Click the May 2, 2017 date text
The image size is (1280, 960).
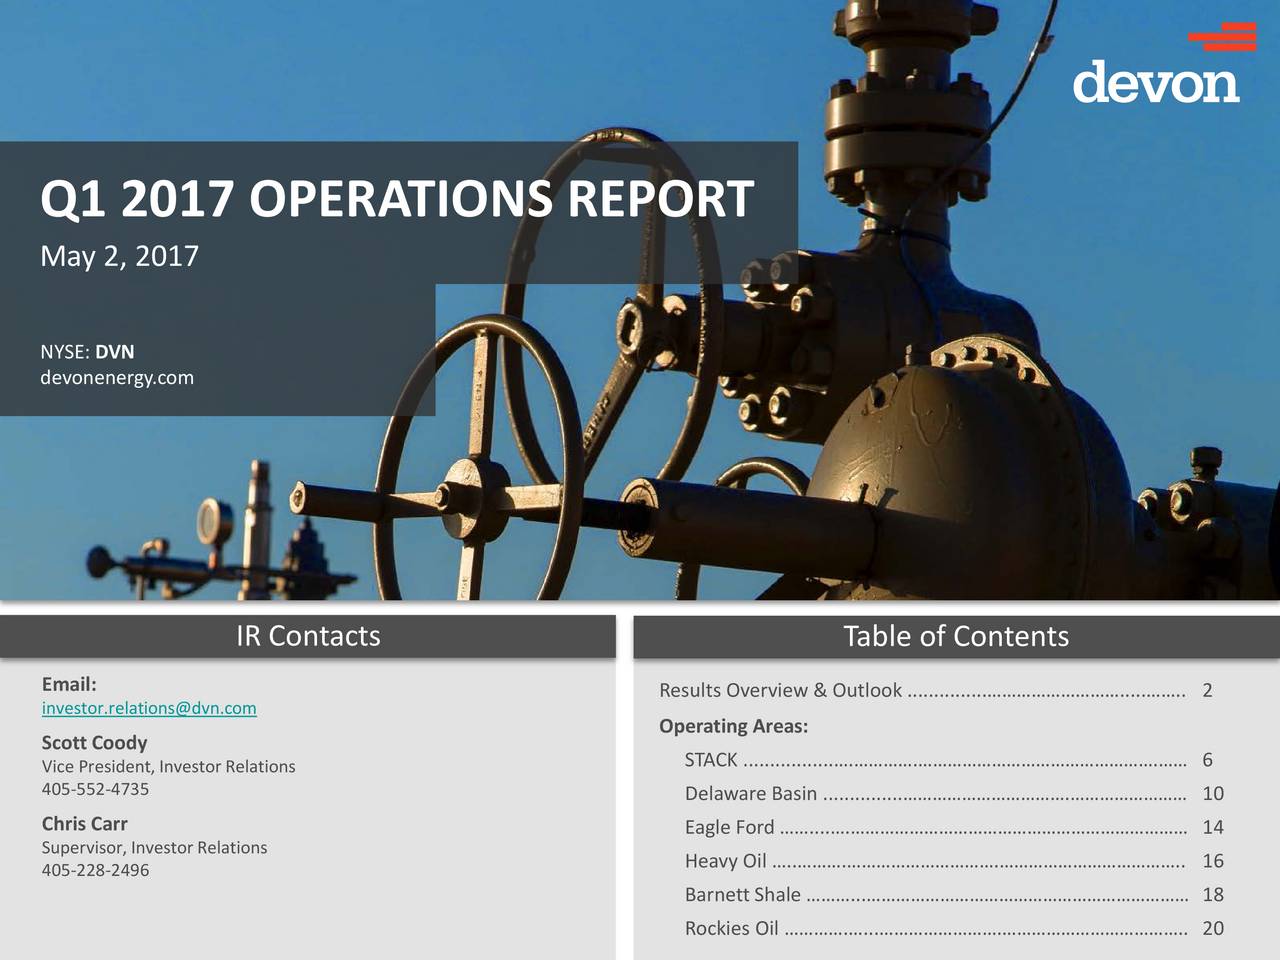120,257
